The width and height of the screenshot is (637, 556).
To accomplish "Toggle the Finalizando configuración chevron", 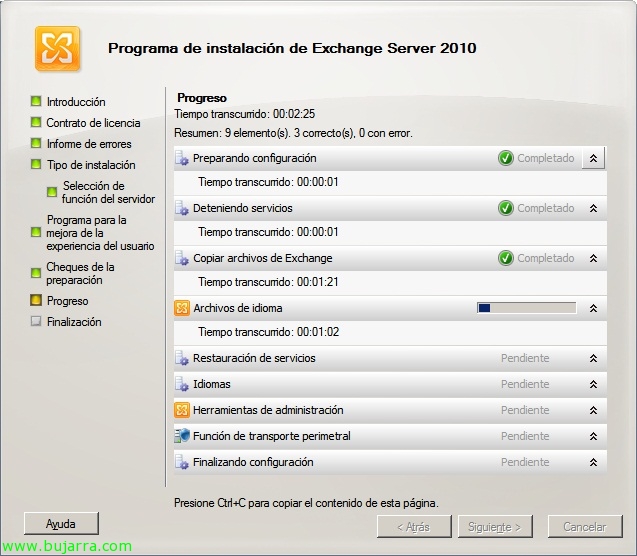I will click(593, 462).
